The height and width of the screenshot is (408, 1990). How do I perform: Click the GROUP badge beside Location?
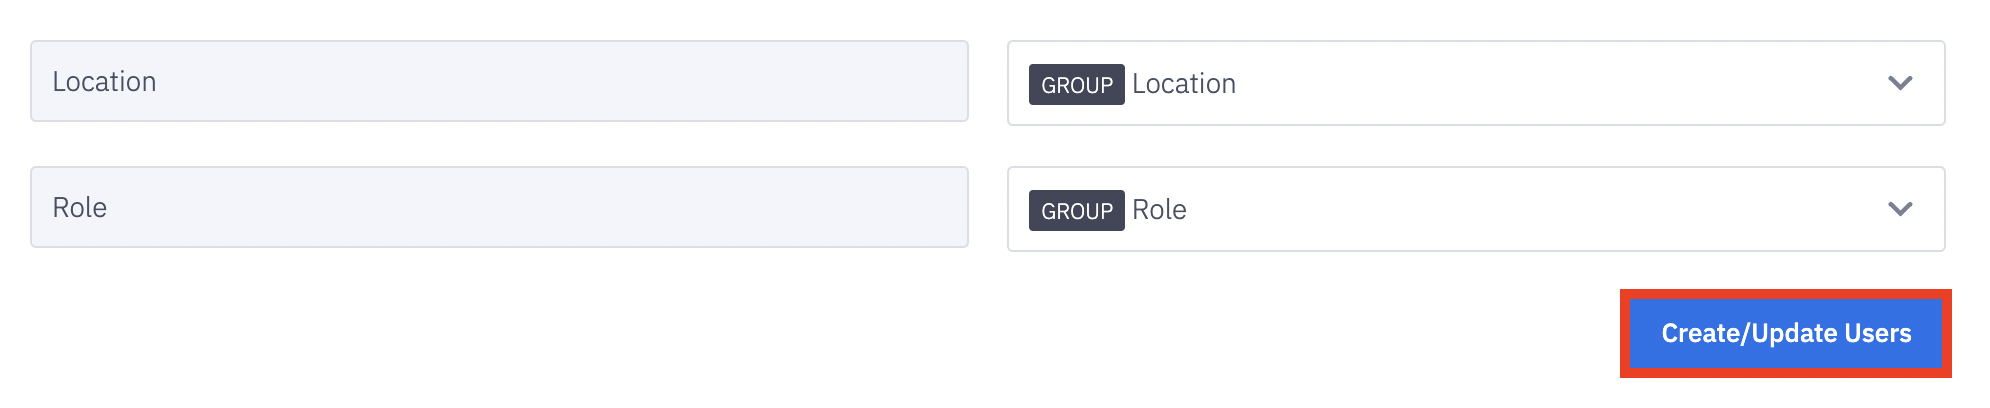pos(1076,84)
